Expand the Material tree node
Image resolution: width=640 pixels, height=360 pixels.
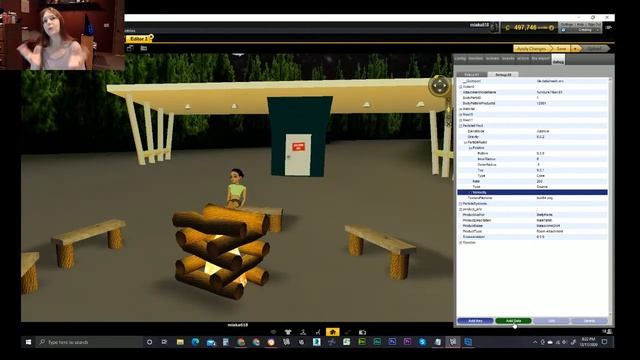tap(460, 109)
